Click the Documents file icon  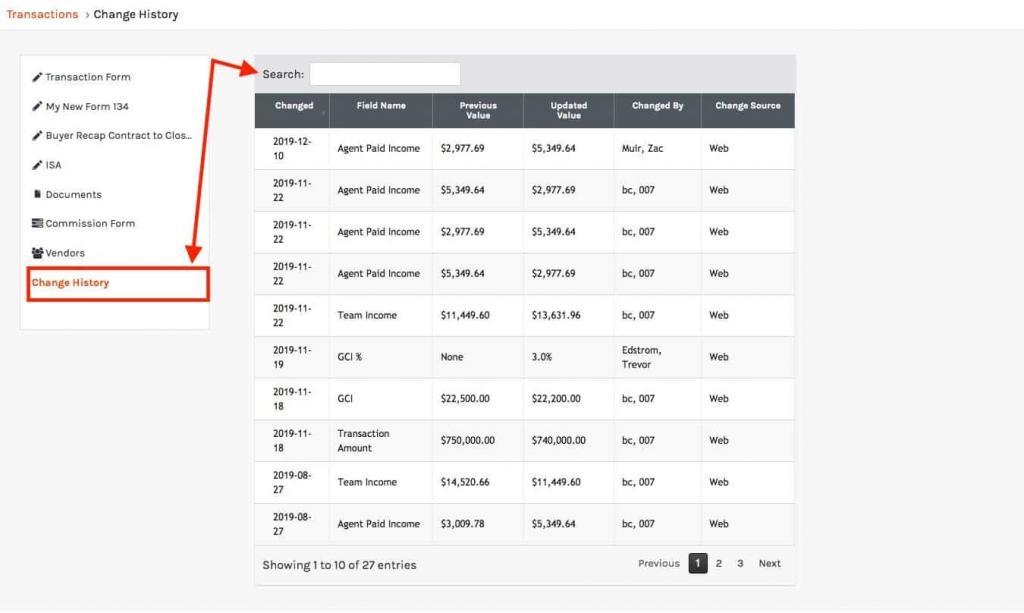tap(37, 194)
